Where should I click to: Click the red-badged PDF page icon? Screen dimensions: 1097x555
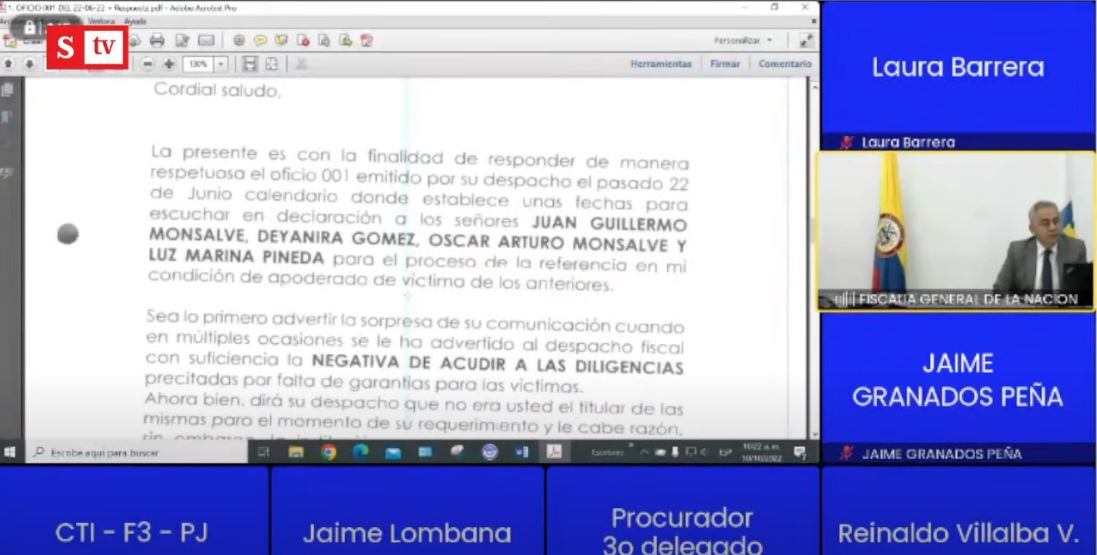pos(303,41)
